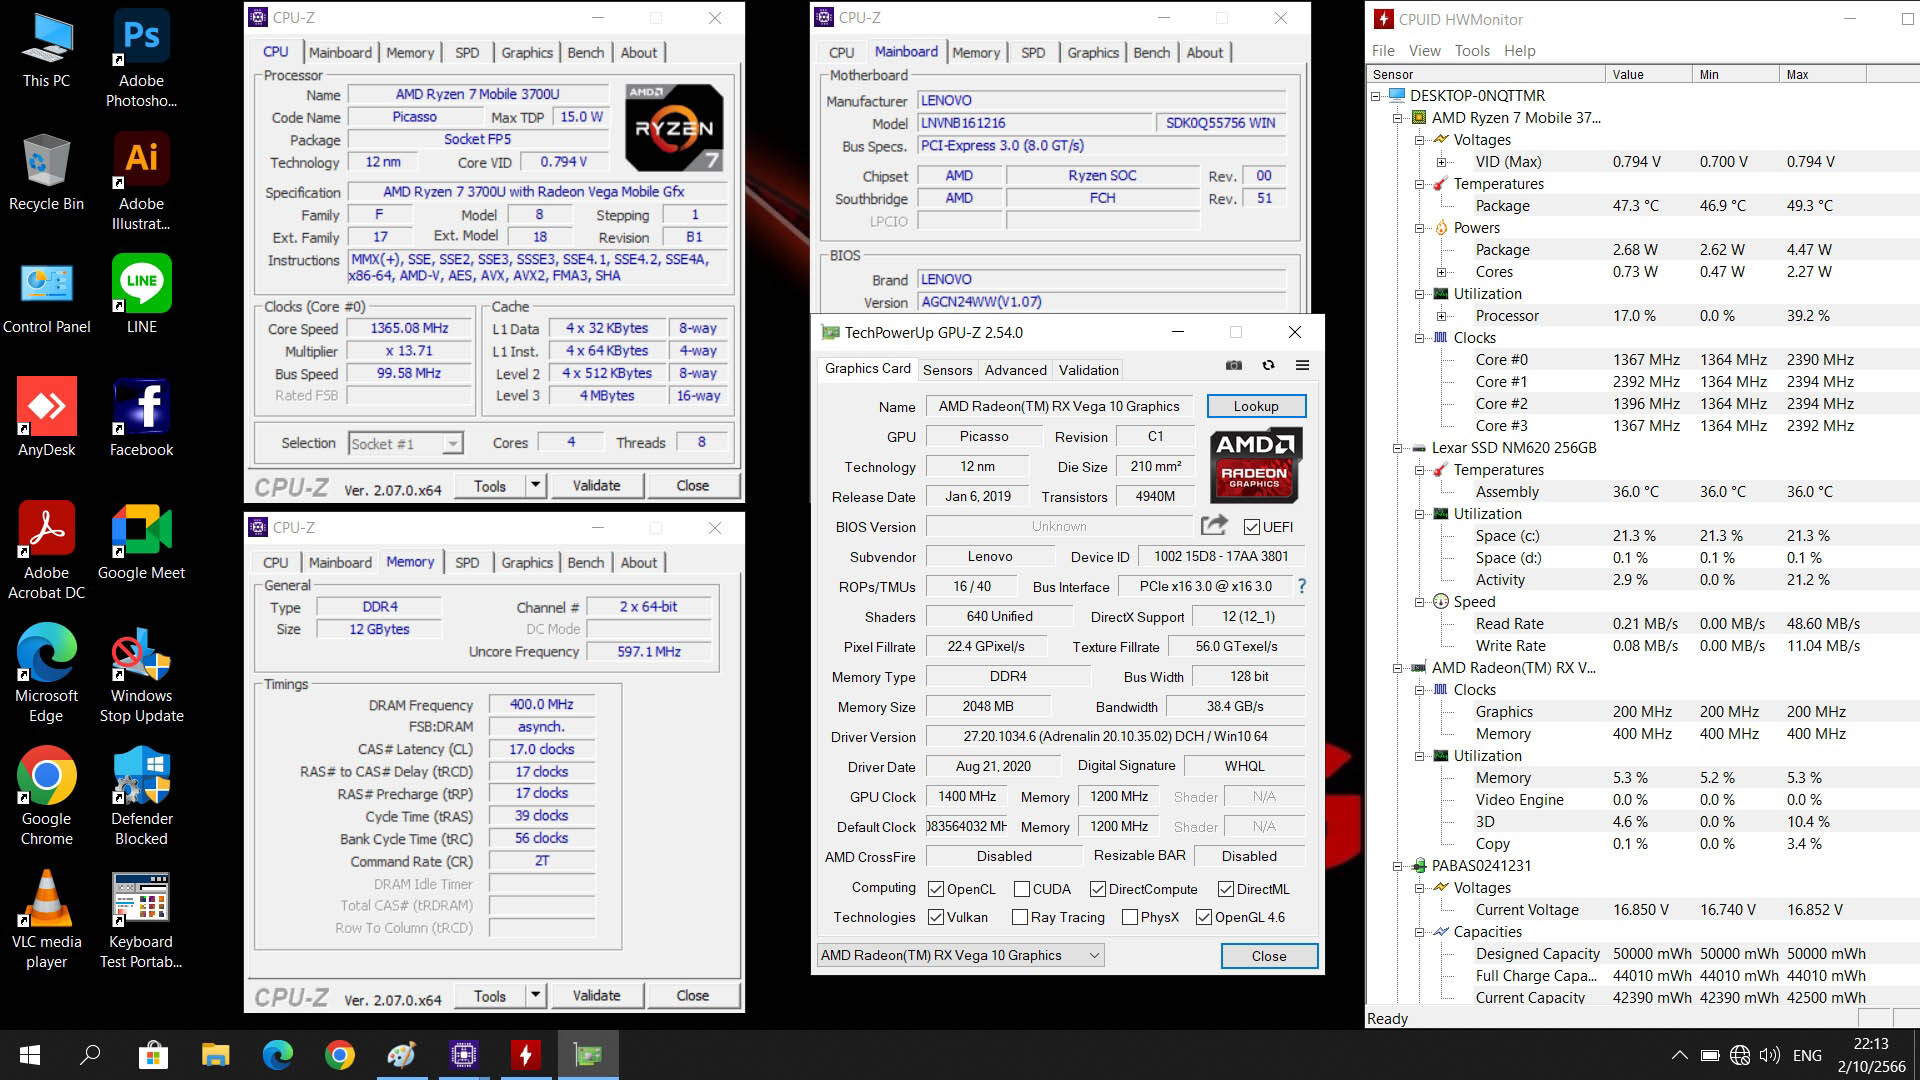The image size is (1920, 1080).
Task: Collapse the Lexar SSD NM620 256GB tree node
Action: point(1398,448)
